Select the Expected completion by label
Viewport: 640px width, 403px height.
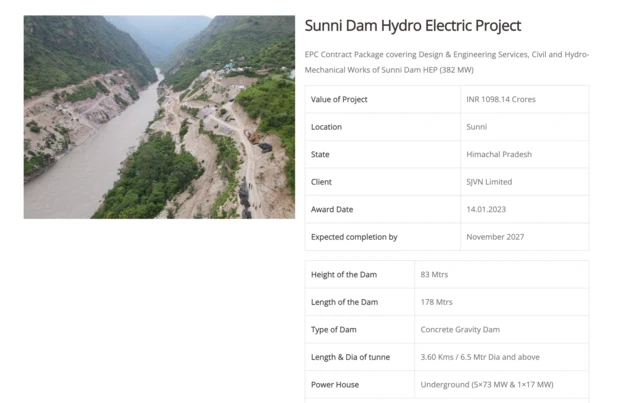pyautogui.click(x=354, y=237)
